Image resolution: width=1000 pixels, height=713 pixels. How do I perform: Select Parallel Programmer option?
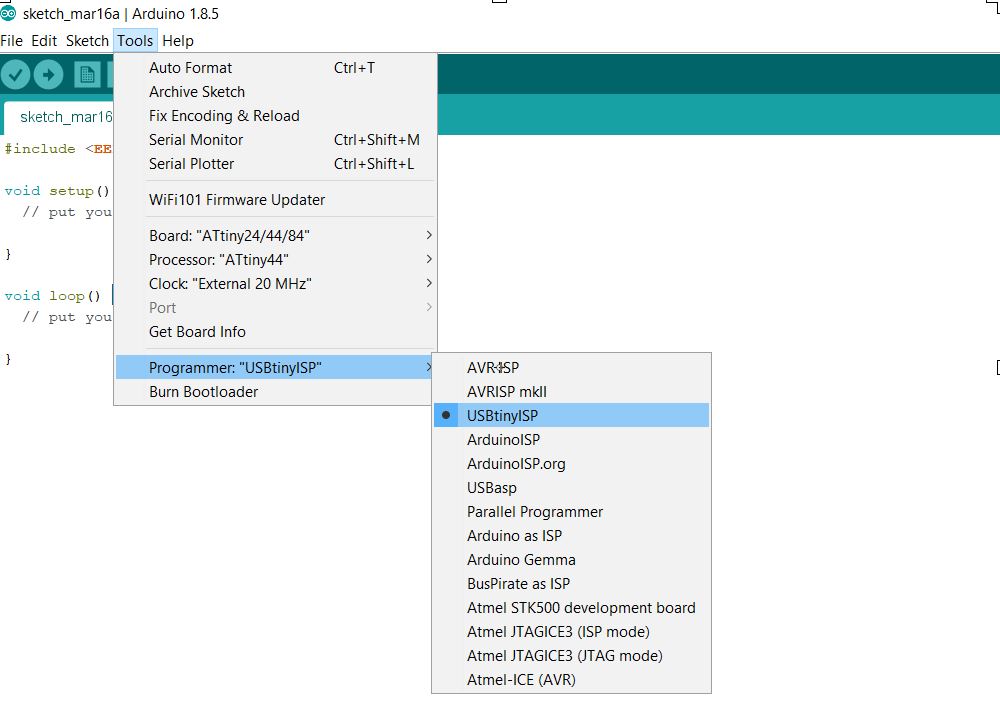pyautogui.click(x=571, y=511)
